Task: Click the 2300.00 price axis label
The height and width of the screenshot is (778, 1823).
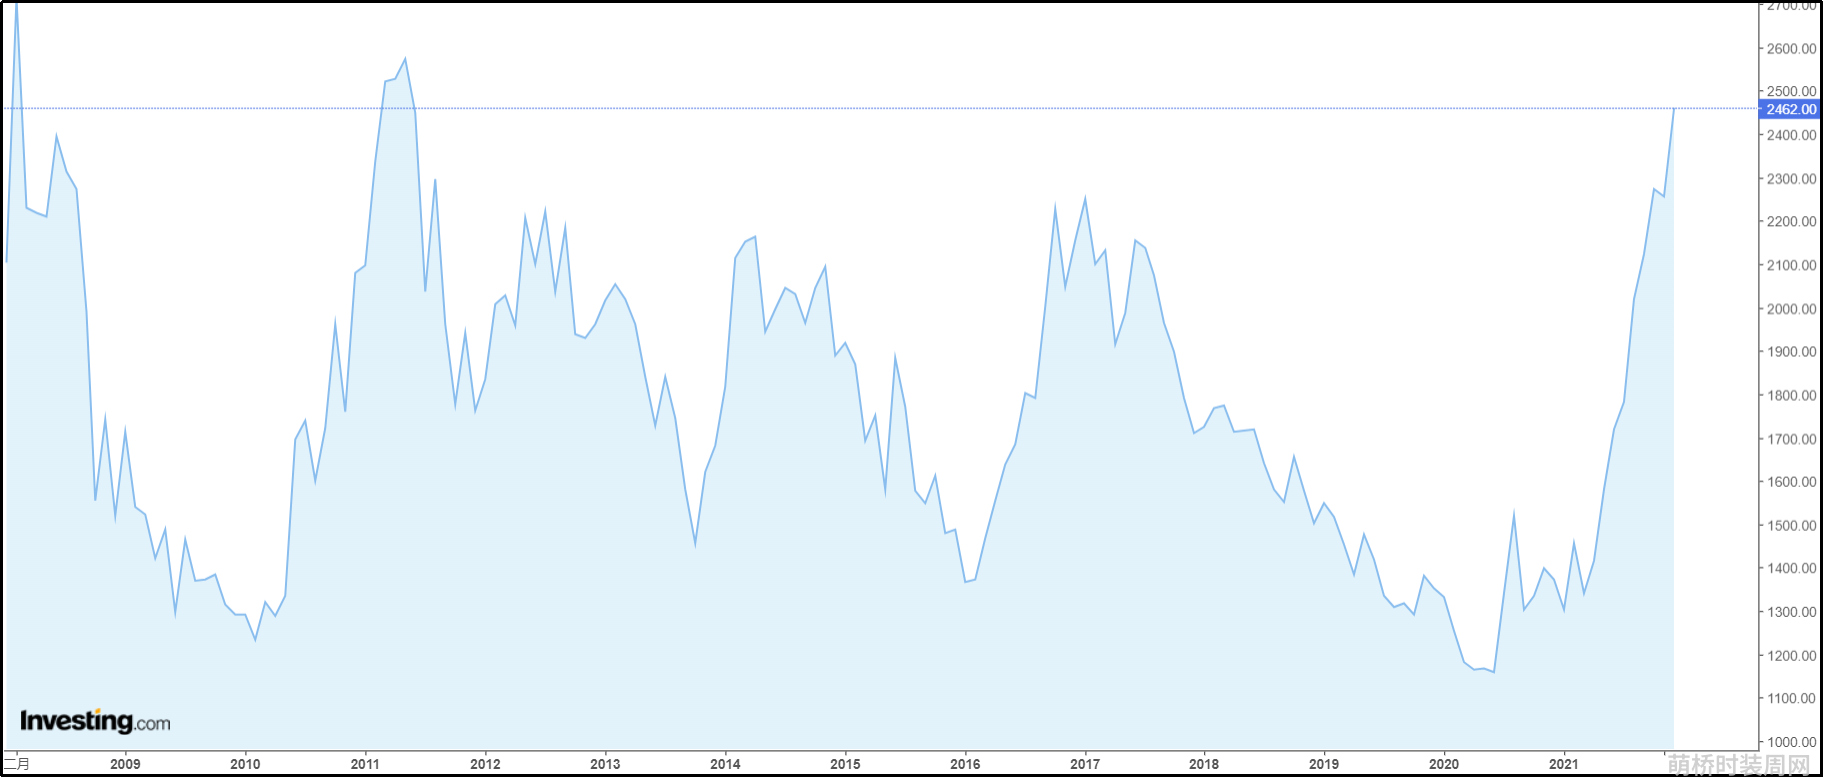Action: (x=1791, y=179)
